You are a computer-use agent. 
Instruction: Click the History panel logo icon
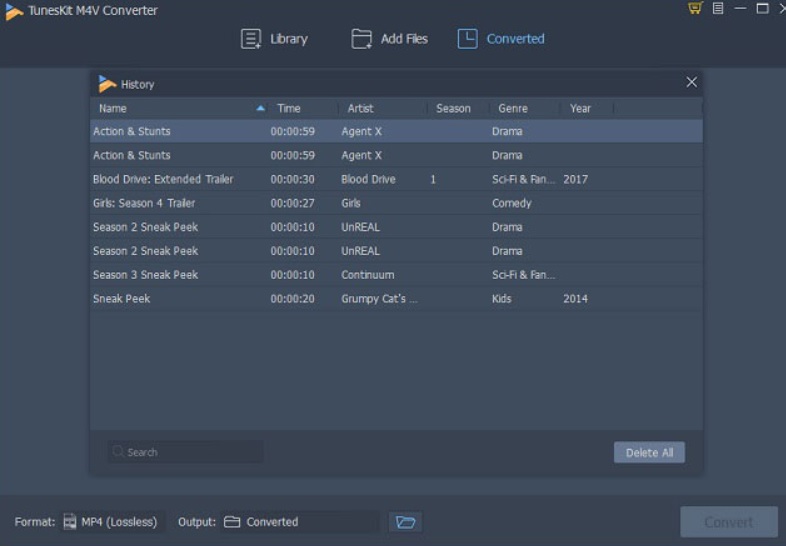[x=107, y=84]
